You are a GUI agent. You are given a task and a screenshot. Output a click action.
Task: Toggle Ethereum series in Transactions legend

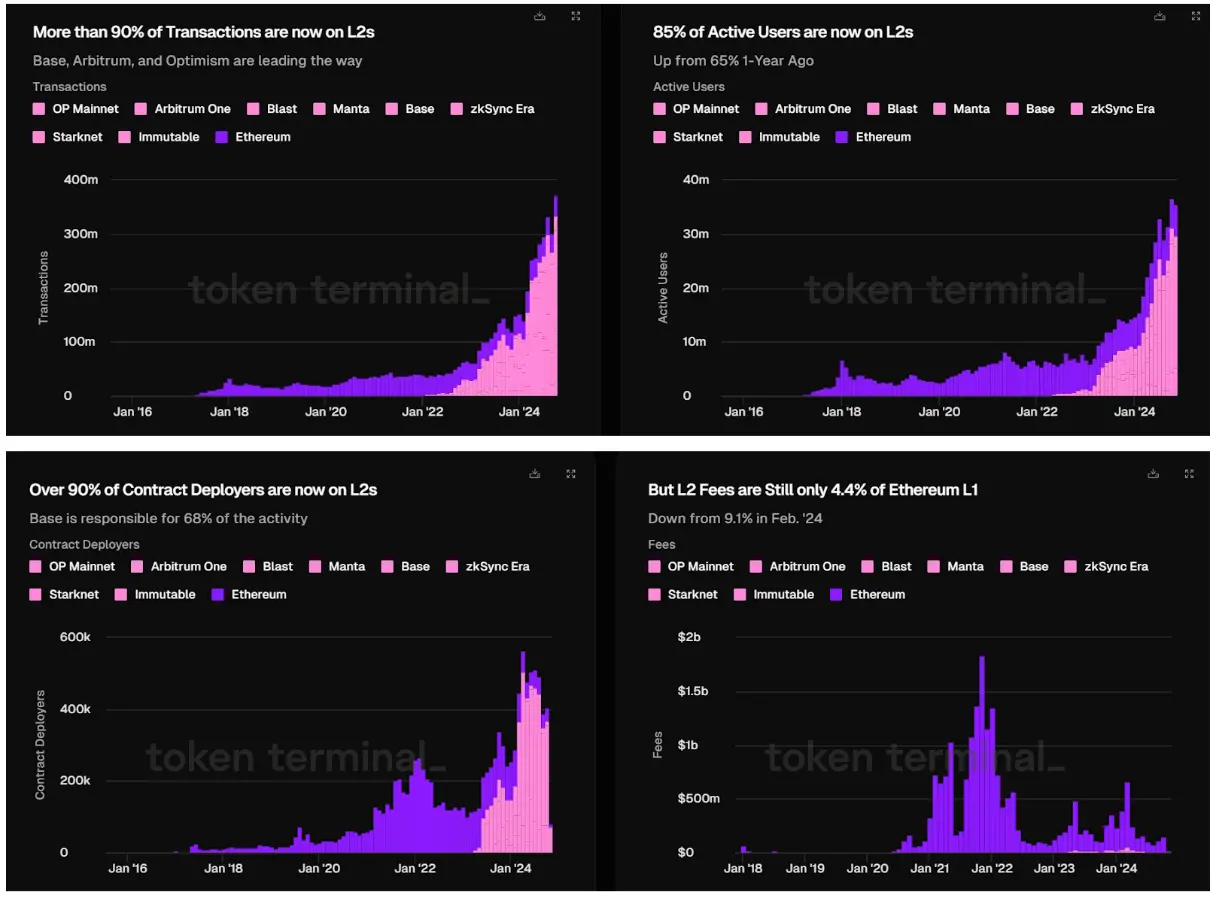[x=262, y=137]
